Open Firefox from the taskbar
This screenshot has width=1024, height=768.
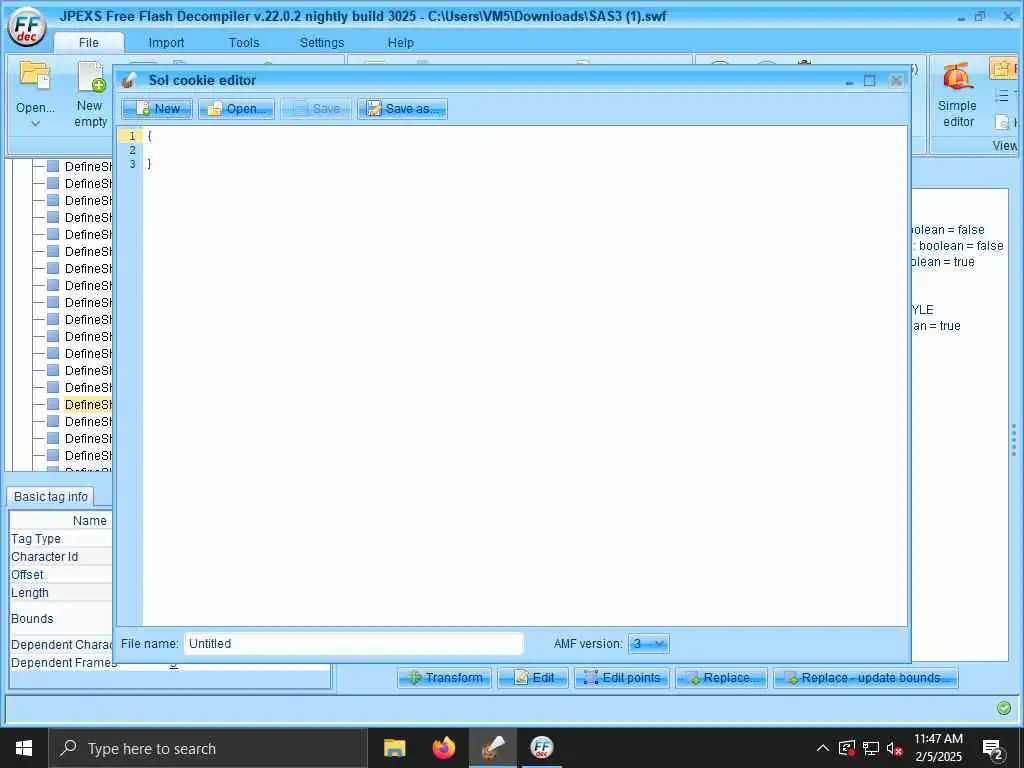[444, 748]
